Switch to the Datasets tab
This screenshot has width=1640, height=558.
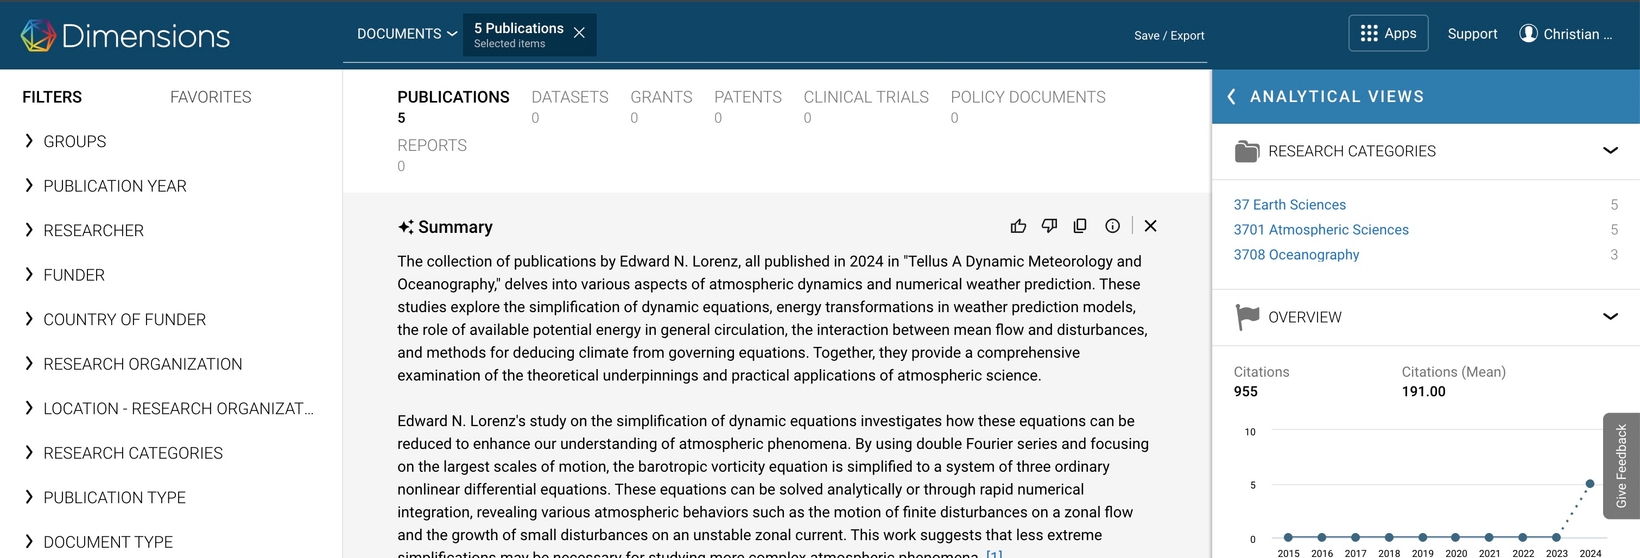[x=570, y=97]
